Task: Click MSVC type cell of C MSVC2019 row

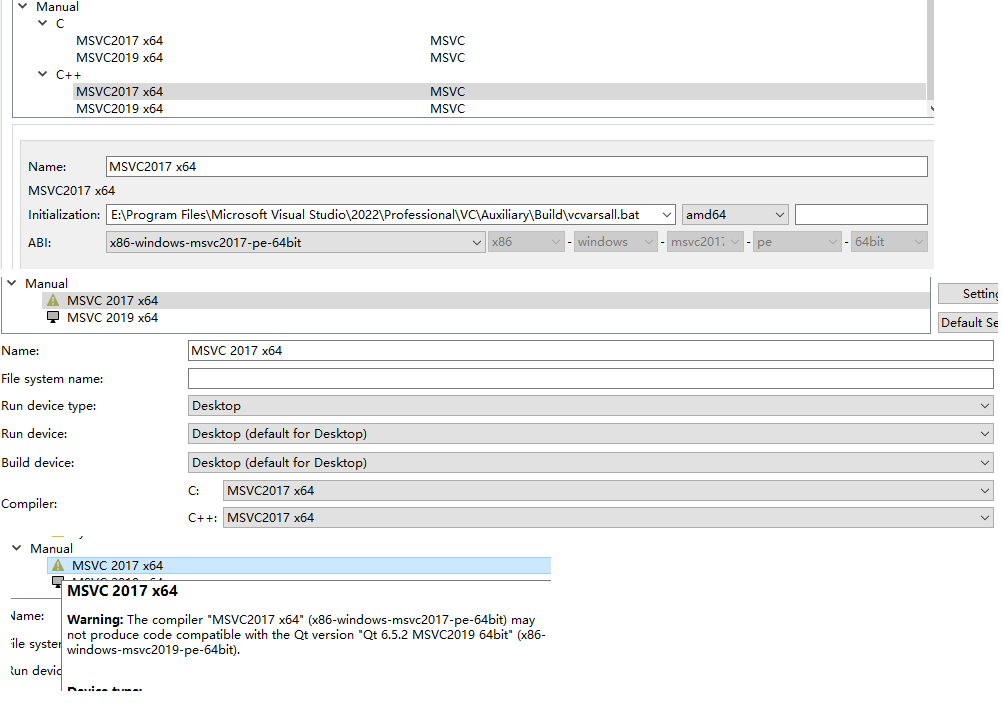Action: click(x=447, y=58)
